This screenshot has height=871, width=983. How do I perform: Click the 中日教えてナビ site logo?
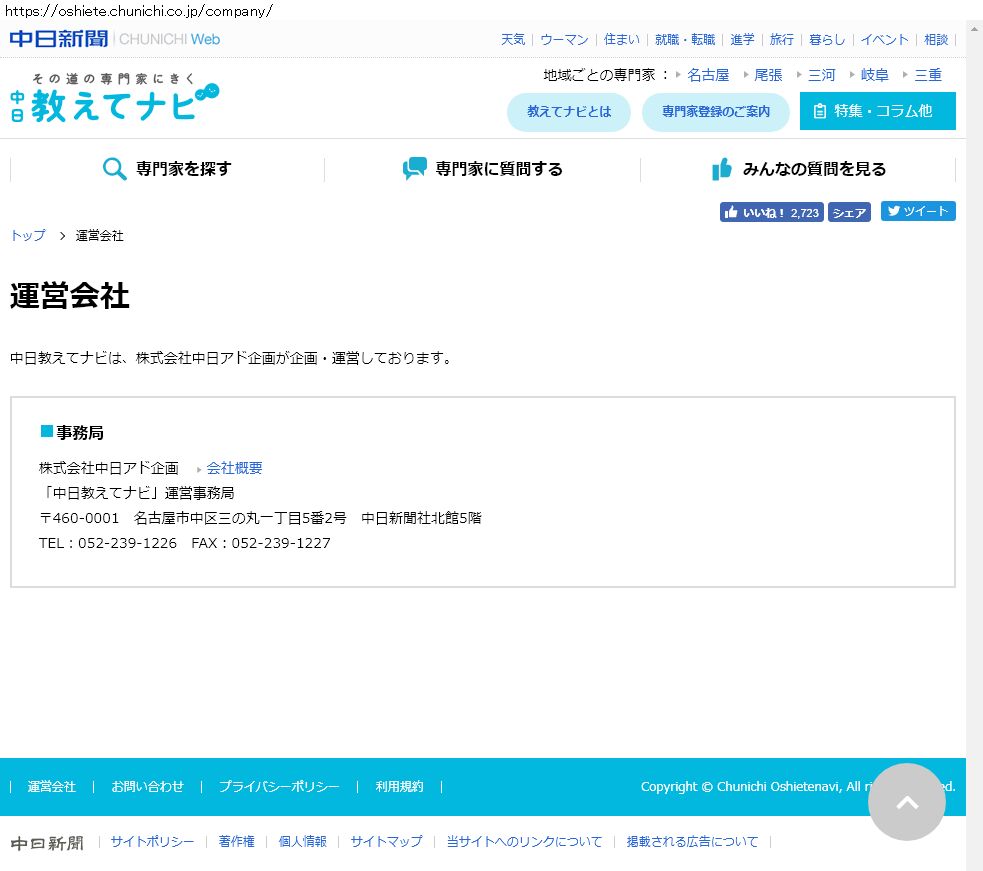(x=114, y=98)
